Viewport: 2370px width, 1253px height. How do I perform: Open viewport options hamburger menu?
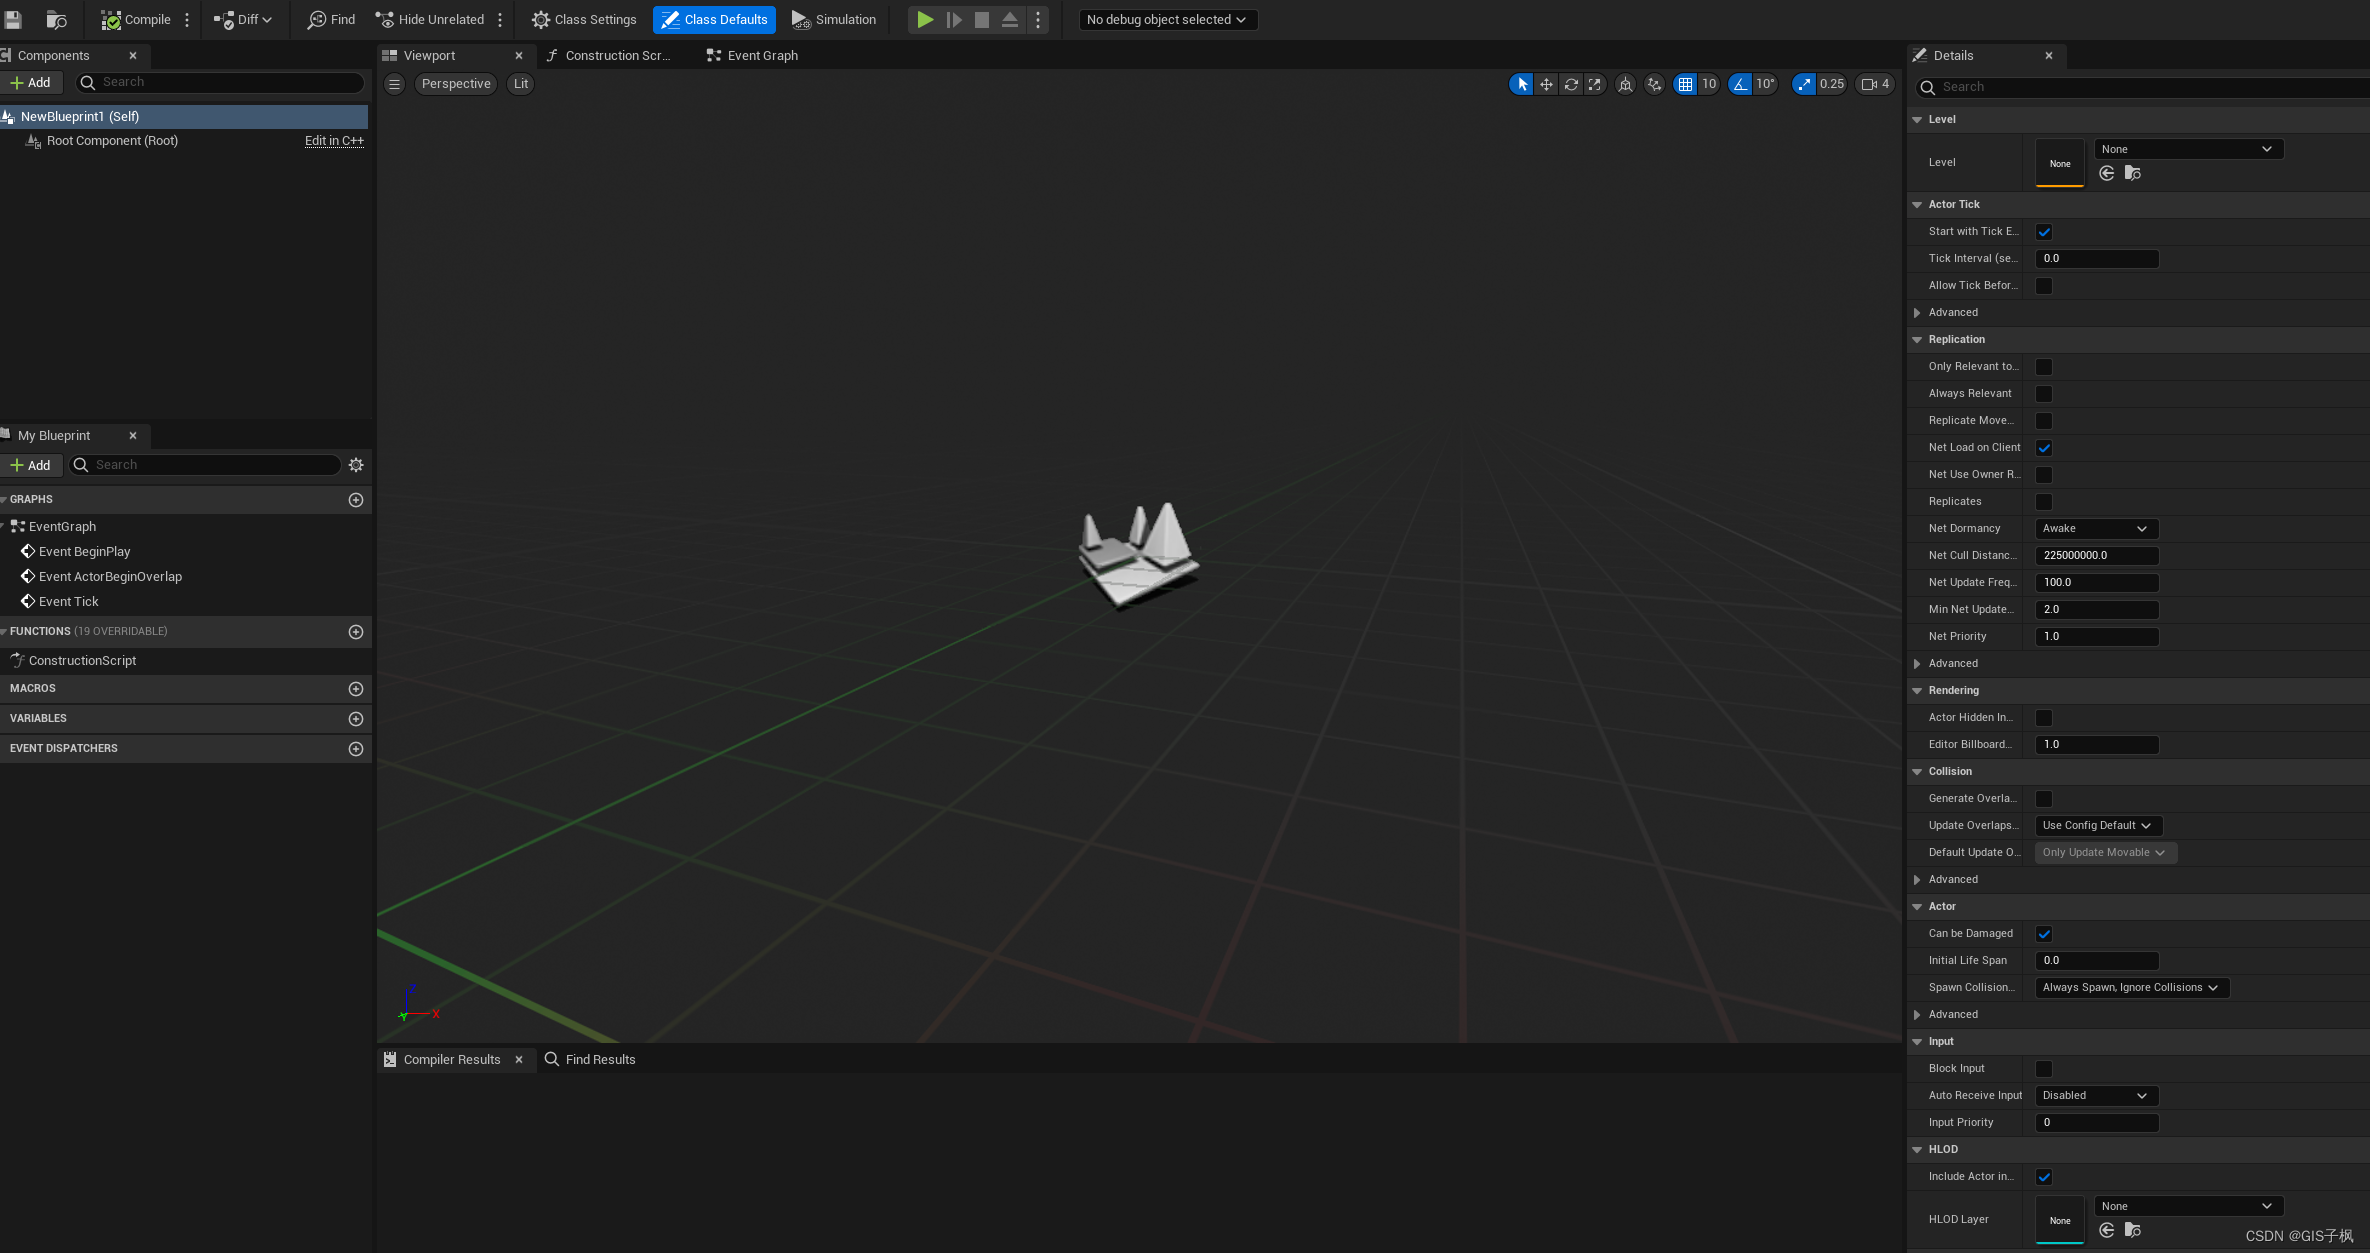pyautogui.click(x=394, y=84)
